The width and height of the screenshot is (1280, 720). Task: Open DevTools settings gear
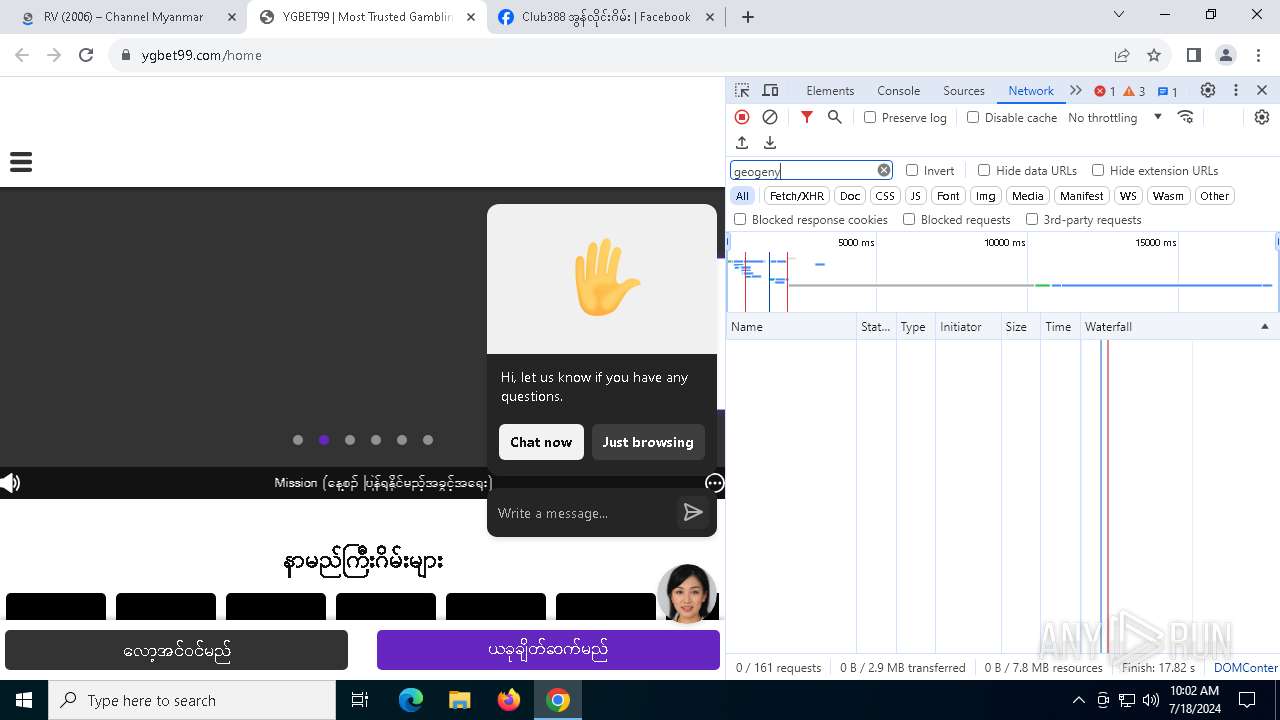coord(1208,90)
